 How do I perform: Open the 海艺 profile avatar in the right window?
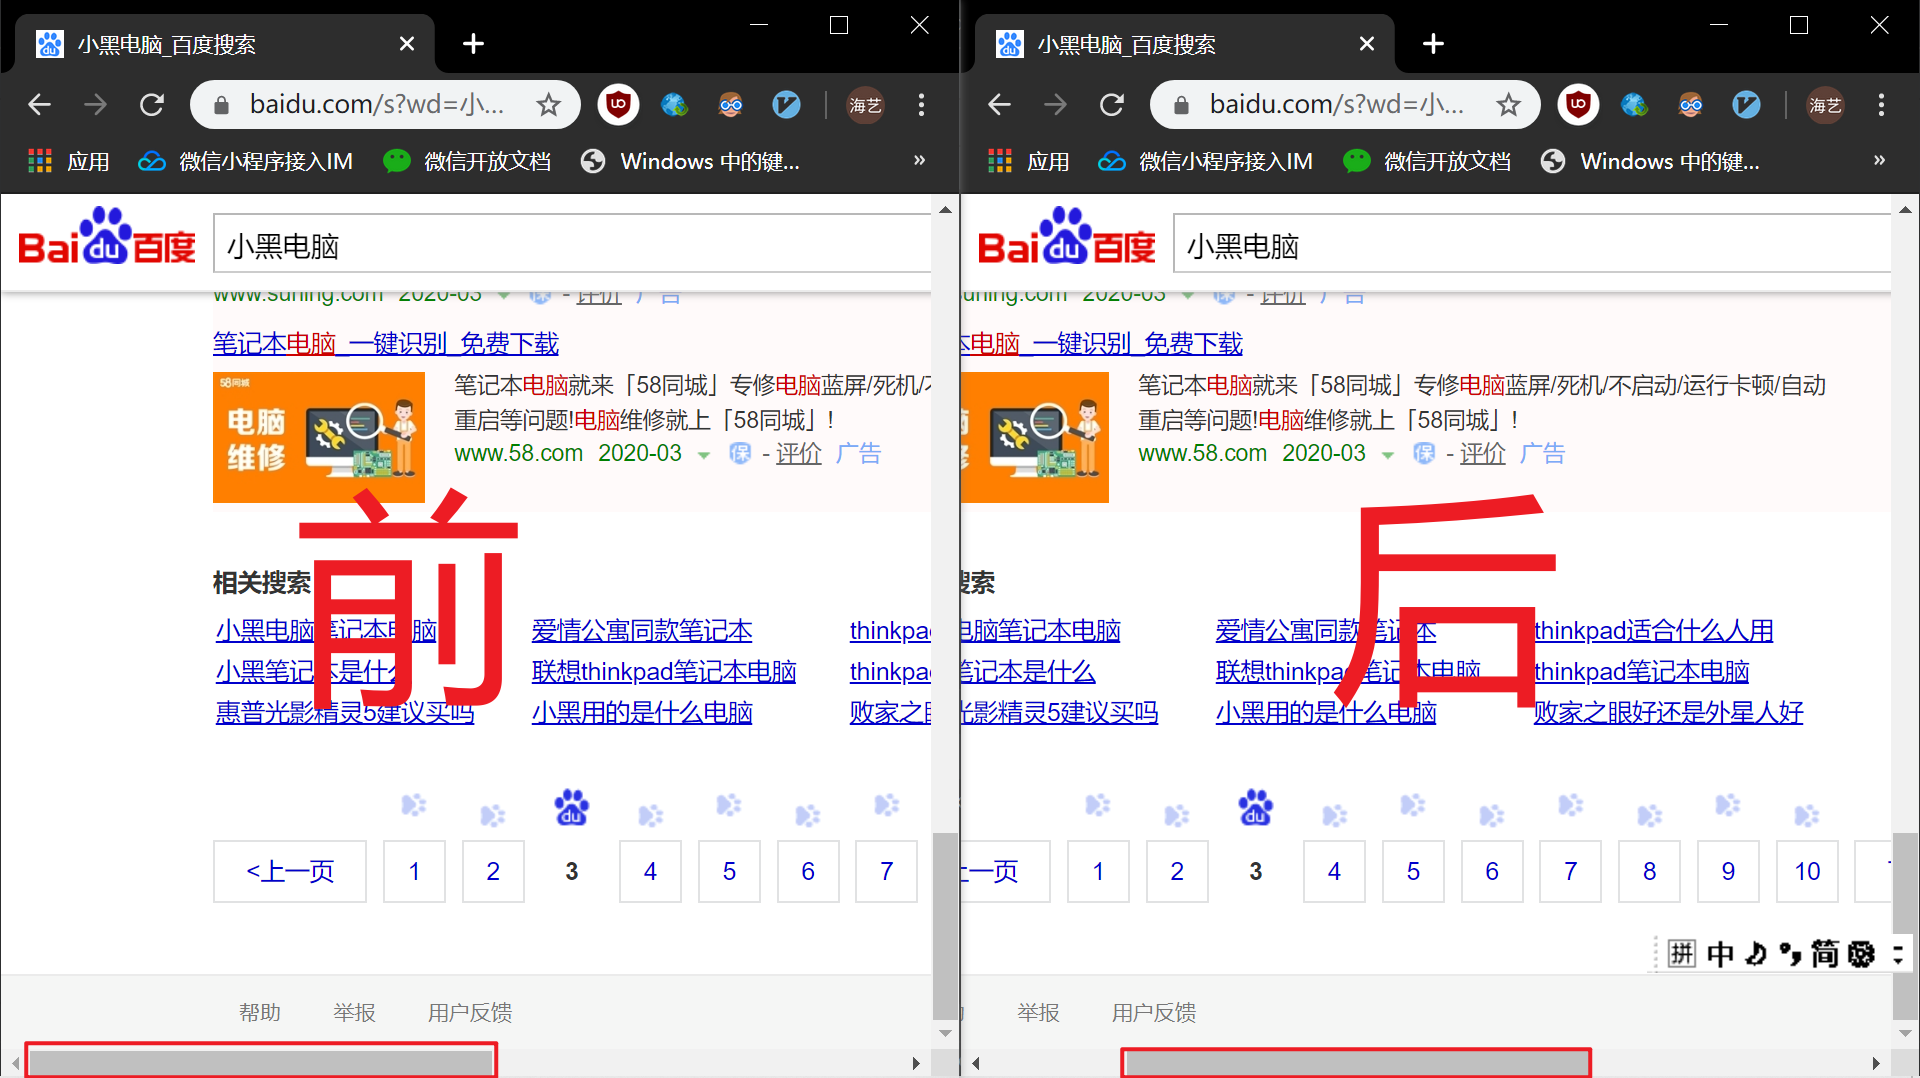(1825, 104)
